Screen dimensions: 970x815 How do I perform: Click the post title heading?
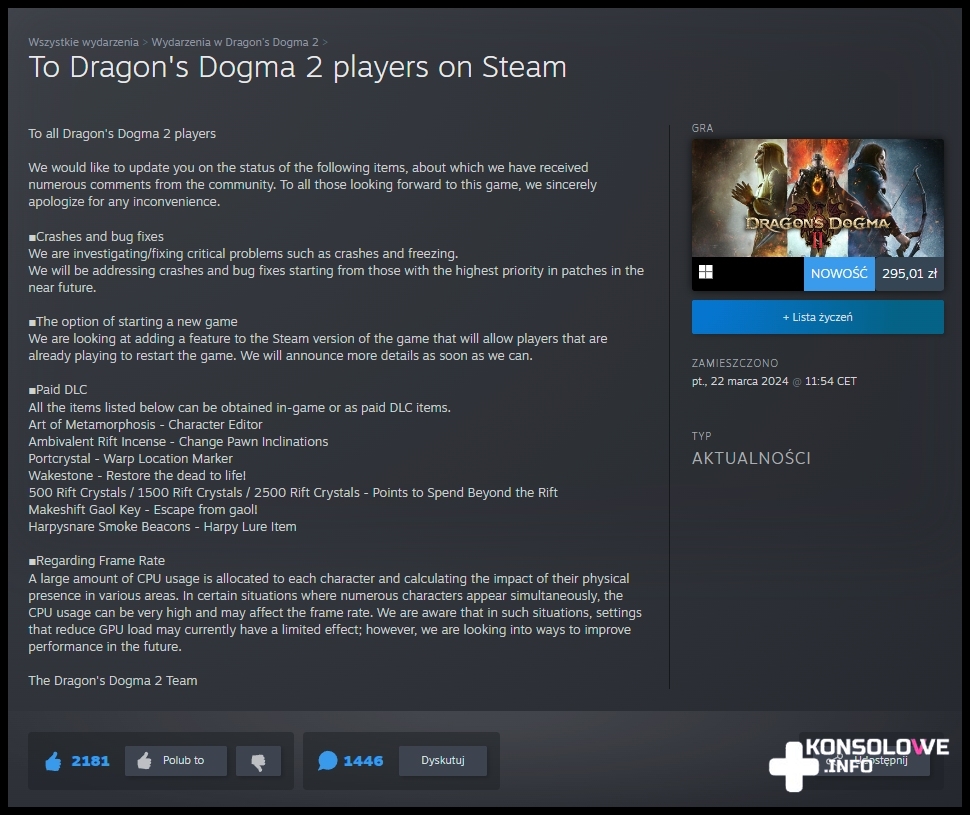click(298, 67)
